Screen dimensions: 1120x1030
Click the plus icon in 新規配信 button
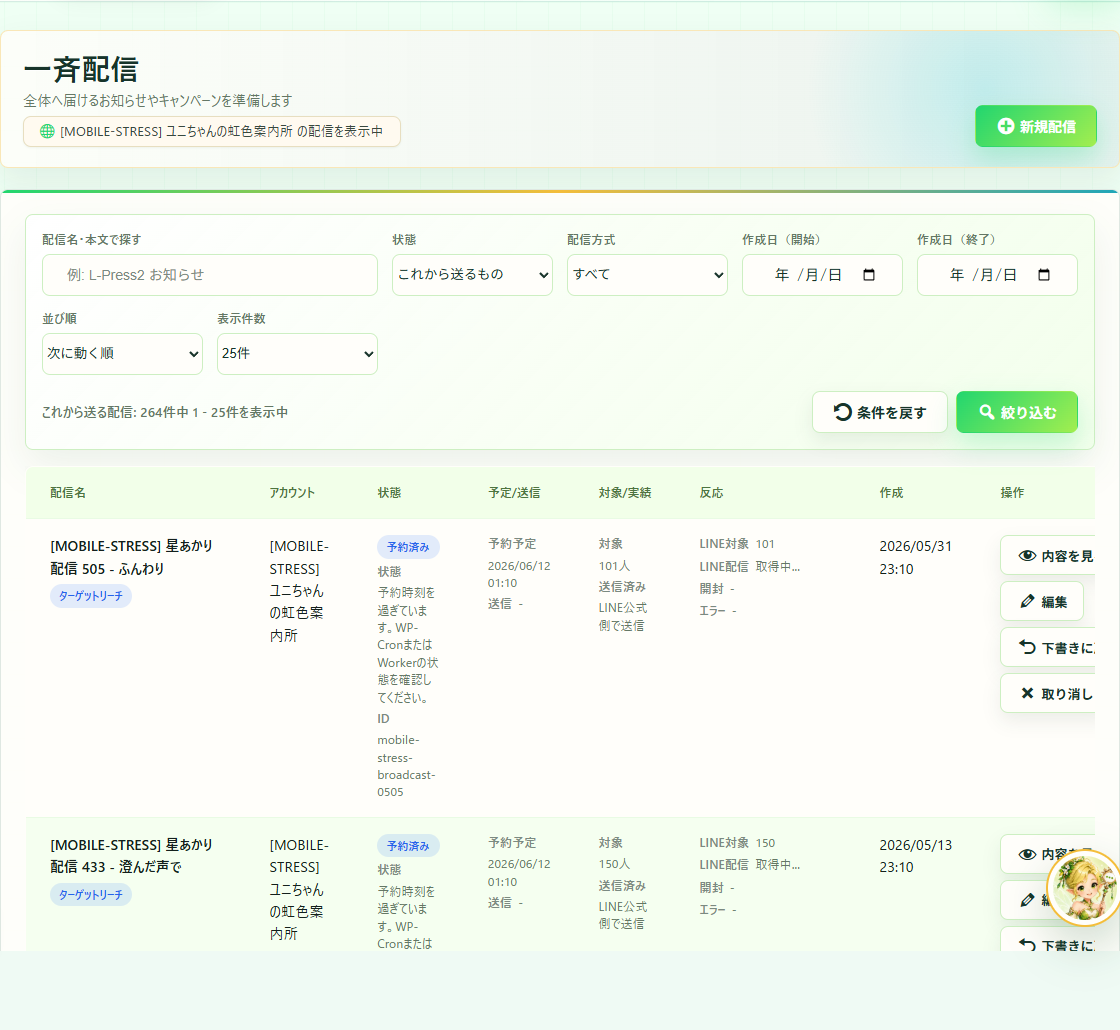pyautogui.click(x=1005, y=126)
